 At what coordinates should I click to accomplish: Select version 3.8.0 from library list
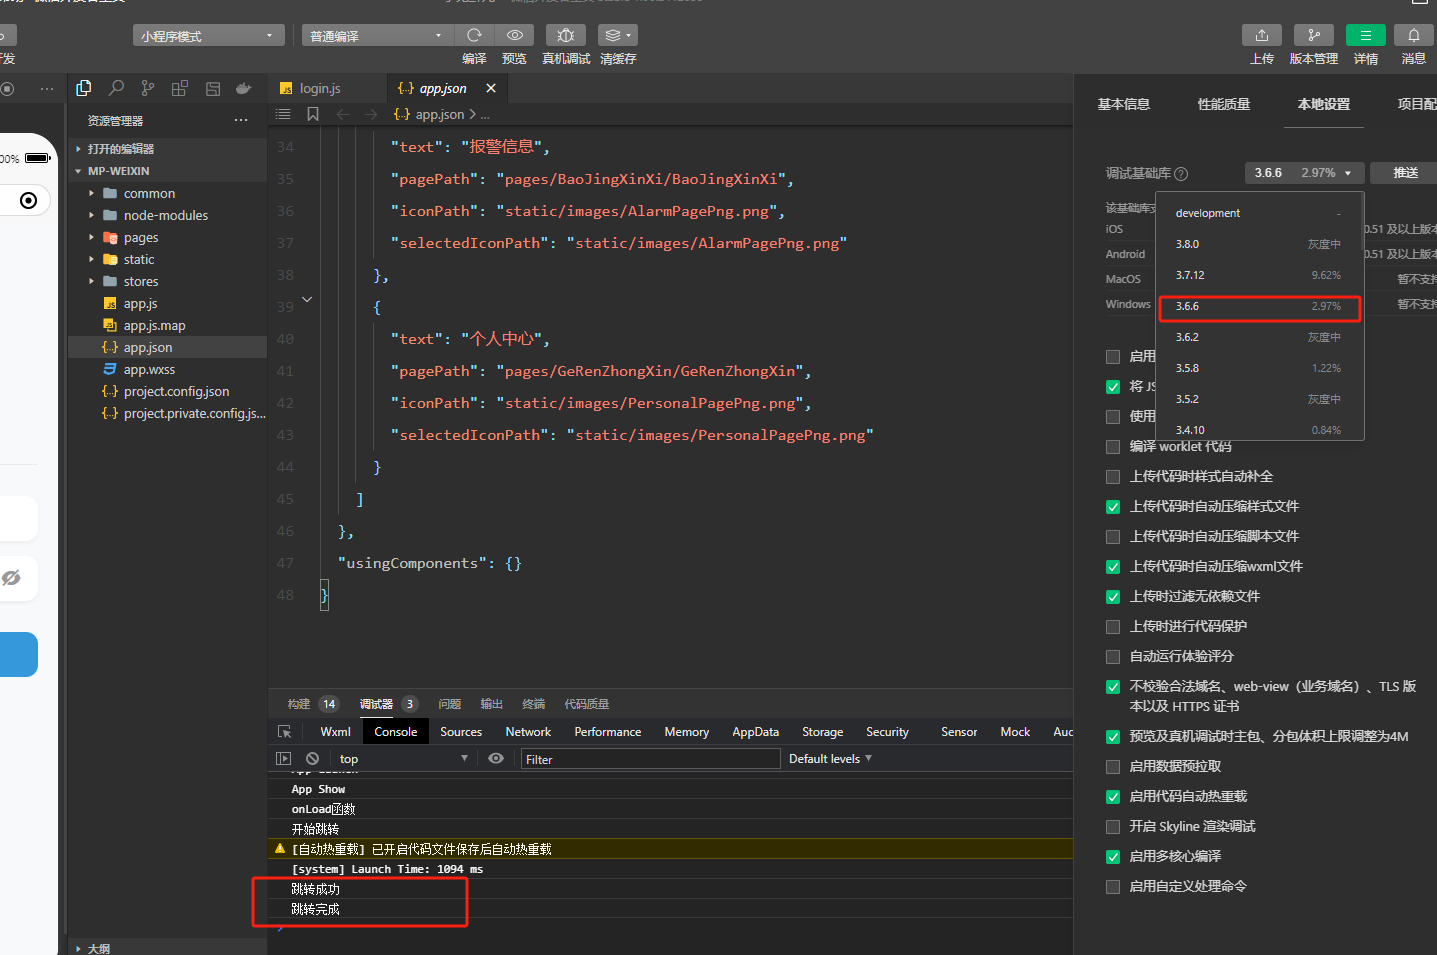tap(1260, 244)
